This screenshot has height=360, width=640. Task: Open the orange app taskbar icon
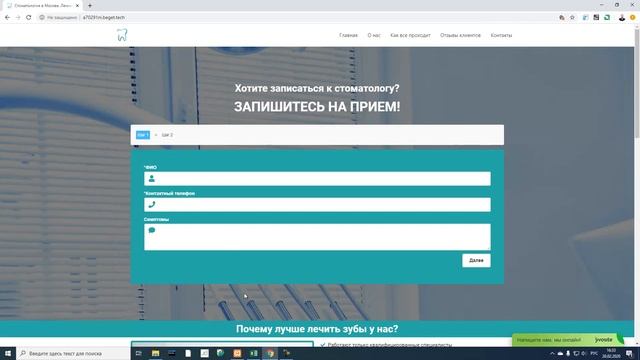[237, 353]
